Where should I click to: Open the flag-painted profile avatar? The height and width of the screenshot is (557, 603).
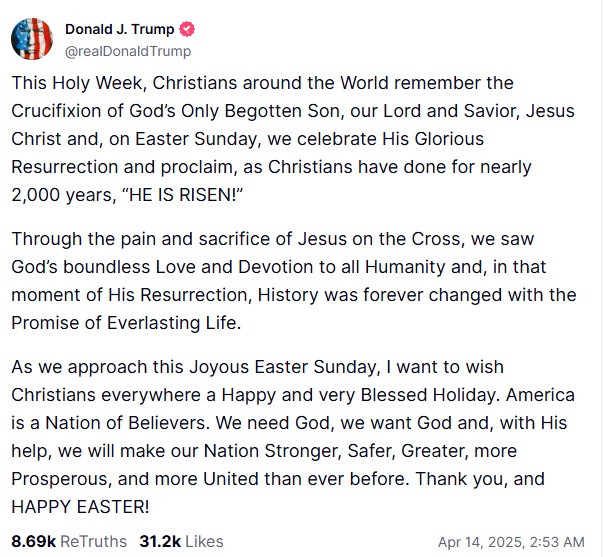(x=32, y=39)
